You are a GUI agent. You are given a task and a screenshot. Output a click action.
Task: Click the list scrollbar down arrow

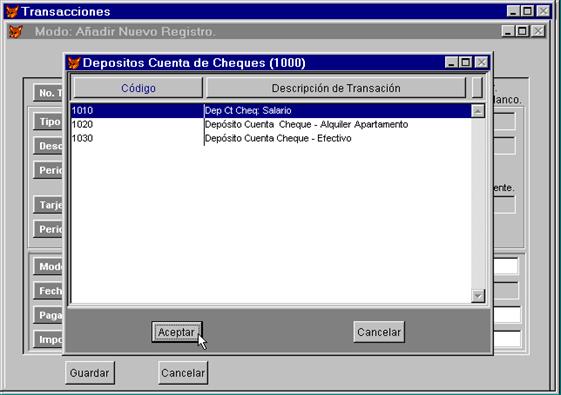coord(478,296)
